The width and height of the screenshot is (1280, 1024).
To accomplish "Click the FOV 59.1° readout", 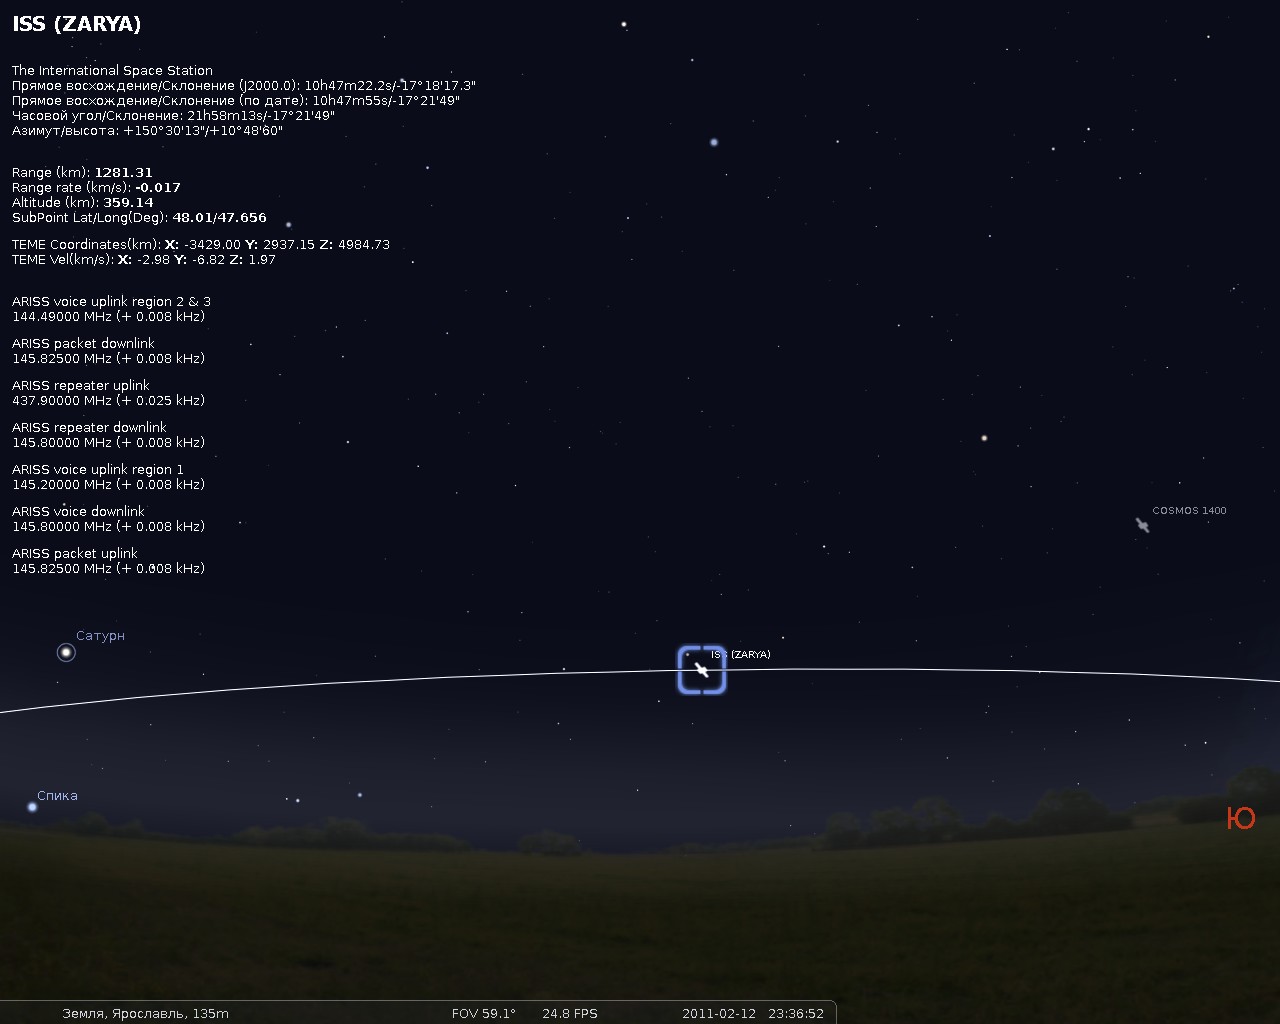I will [x=484, y=1013].
